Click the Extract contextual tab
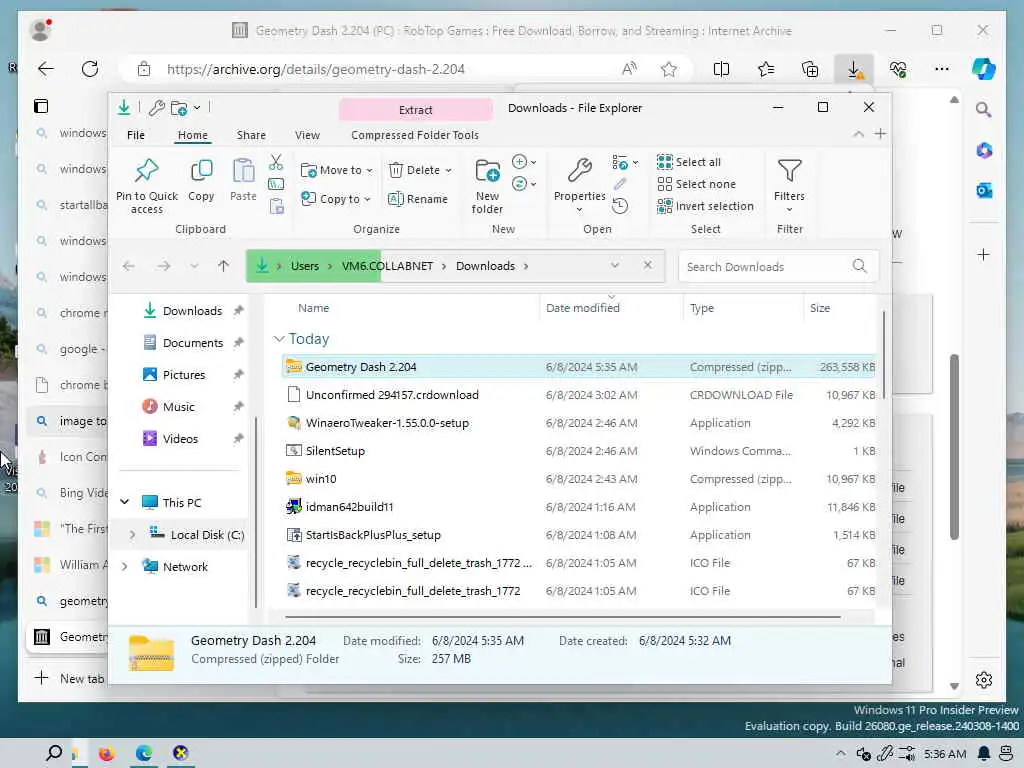The width and height of the screenshot is (1024, 768). pos(416,110)
